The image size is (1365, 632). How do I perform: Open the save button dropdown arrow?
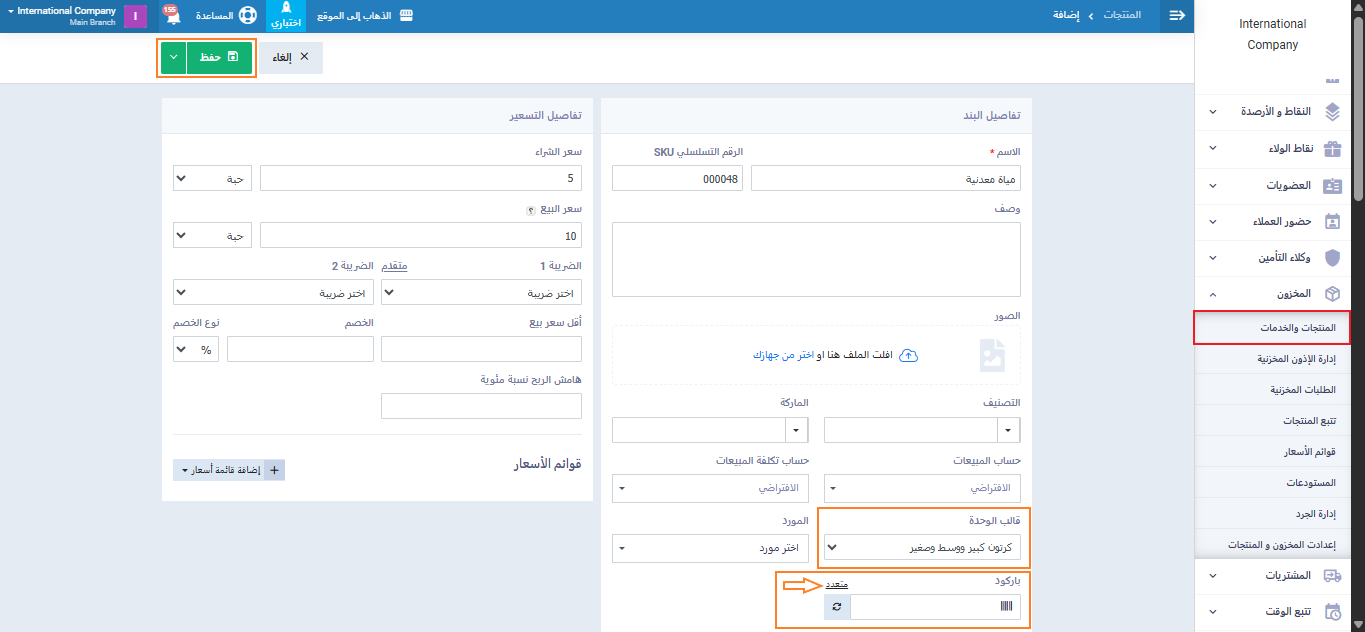173,58
